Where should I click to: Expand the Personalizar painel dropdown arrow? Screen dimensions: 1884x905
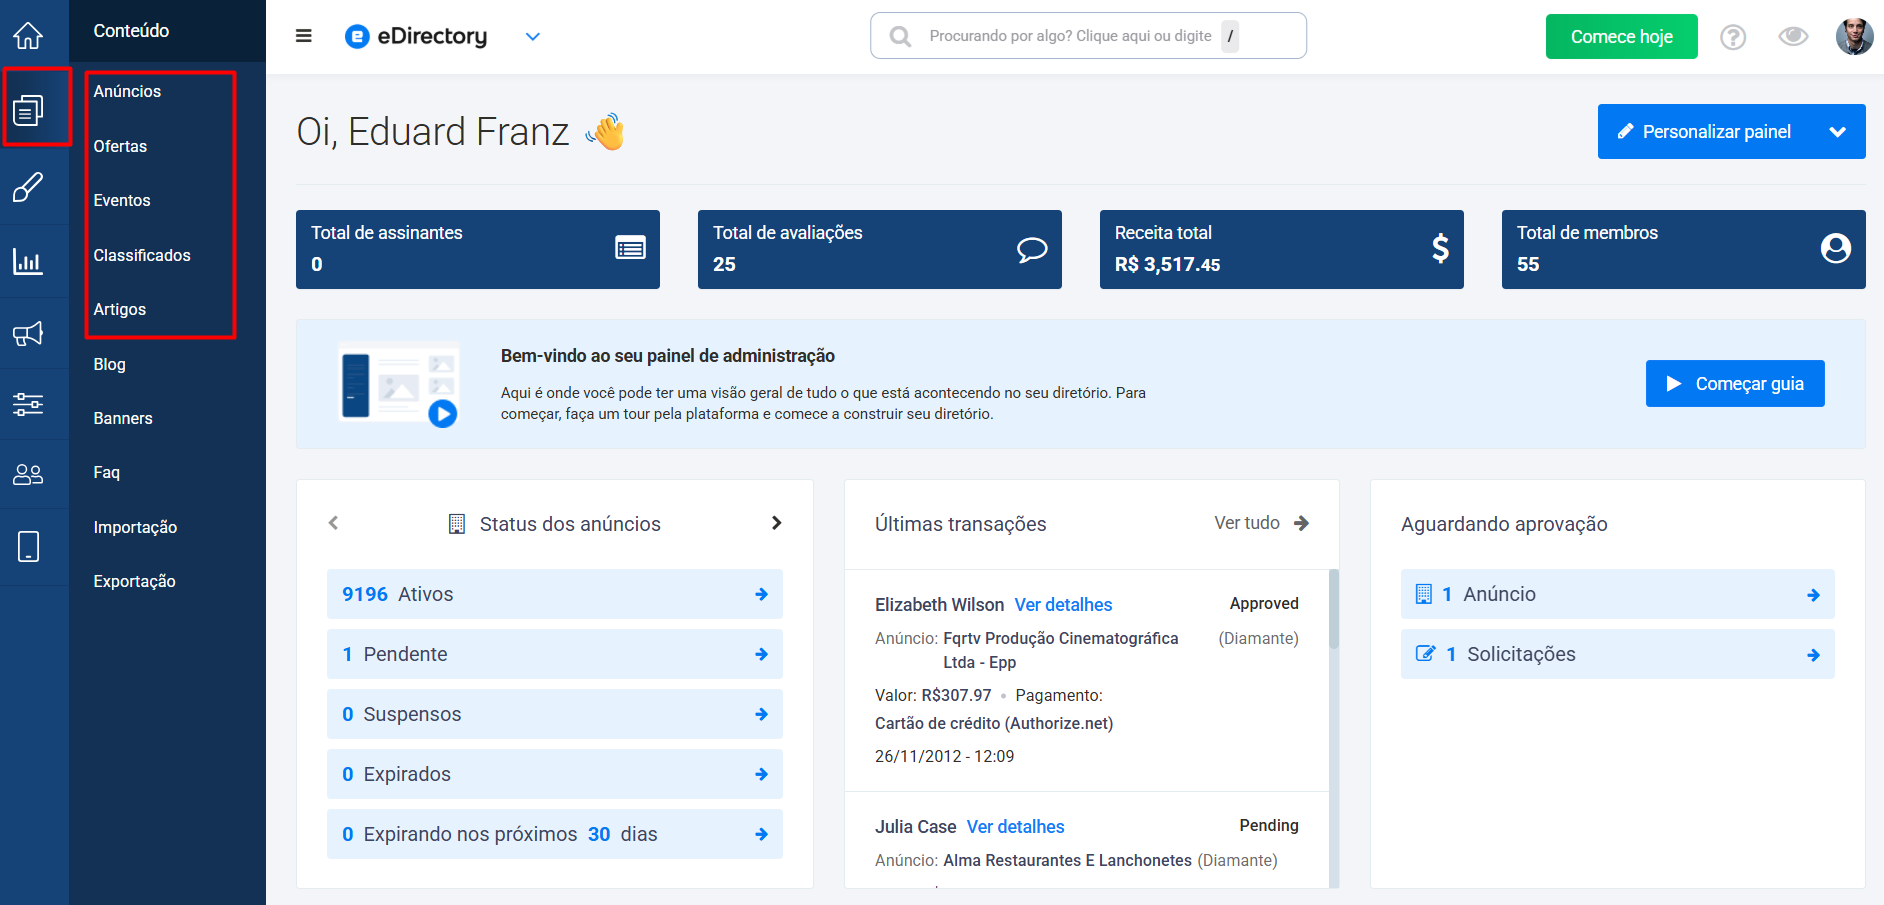click(x=1837, y=132)
